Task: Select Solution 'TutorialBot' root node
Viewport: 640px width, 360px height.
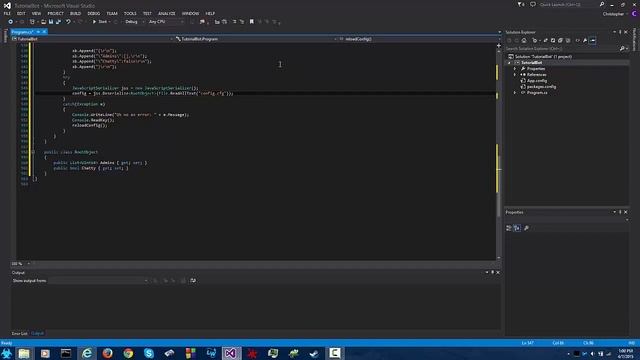Action: [x=543, y=57]
